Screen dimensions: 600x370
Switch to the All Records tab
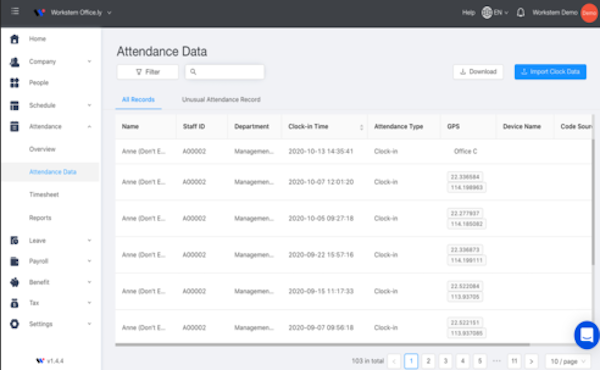tap(138, 100)
